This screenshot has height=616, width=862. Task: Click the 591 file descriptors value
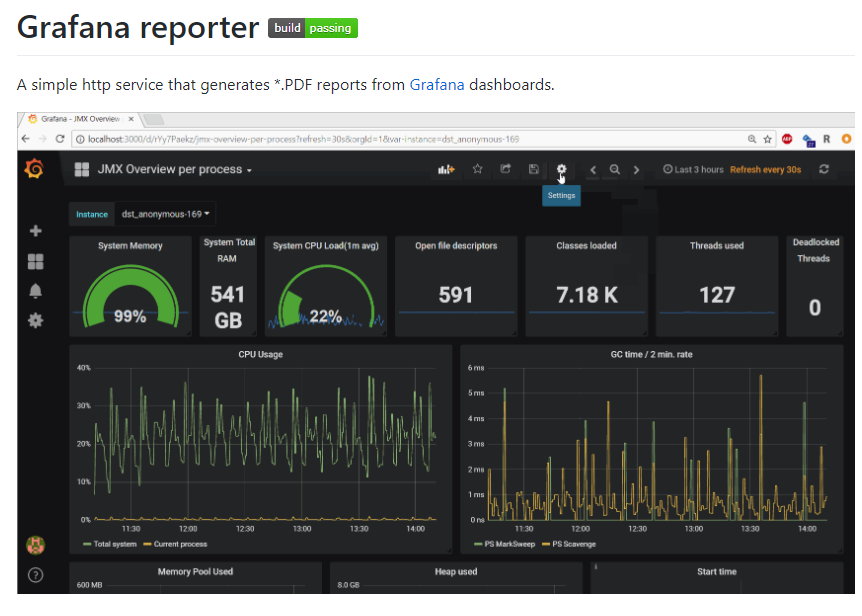tap(456, 295)
